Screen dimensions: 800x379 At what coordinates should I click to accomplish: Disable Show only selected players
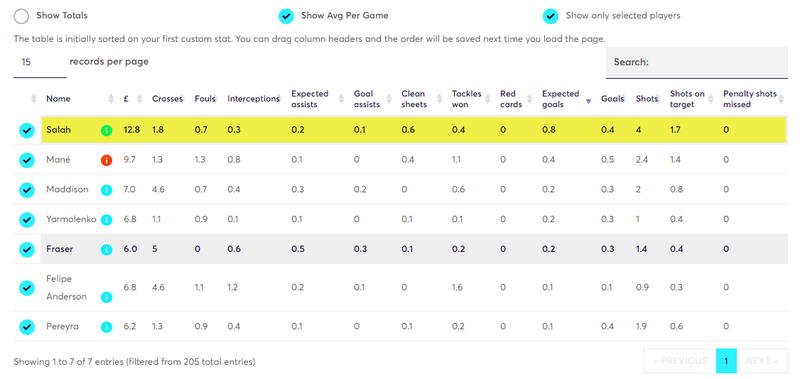(x=551, y=16)
